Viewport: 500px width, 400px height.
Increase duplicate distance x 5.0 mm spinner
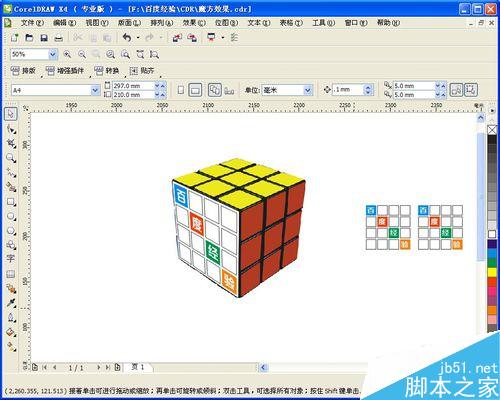[x=443, y=86]
